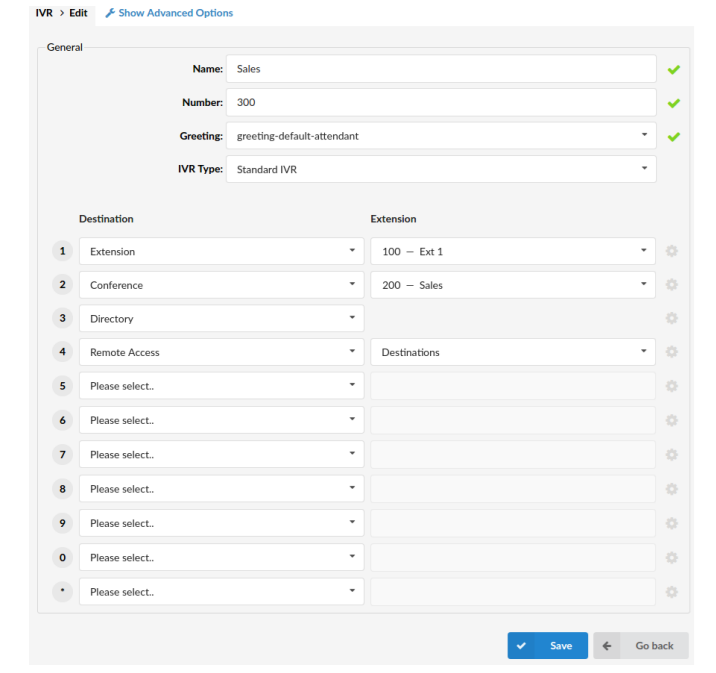Click the Go back button
Image resolution: width=716 pixels, height=673 pixels.
click(x=641, y=646)
